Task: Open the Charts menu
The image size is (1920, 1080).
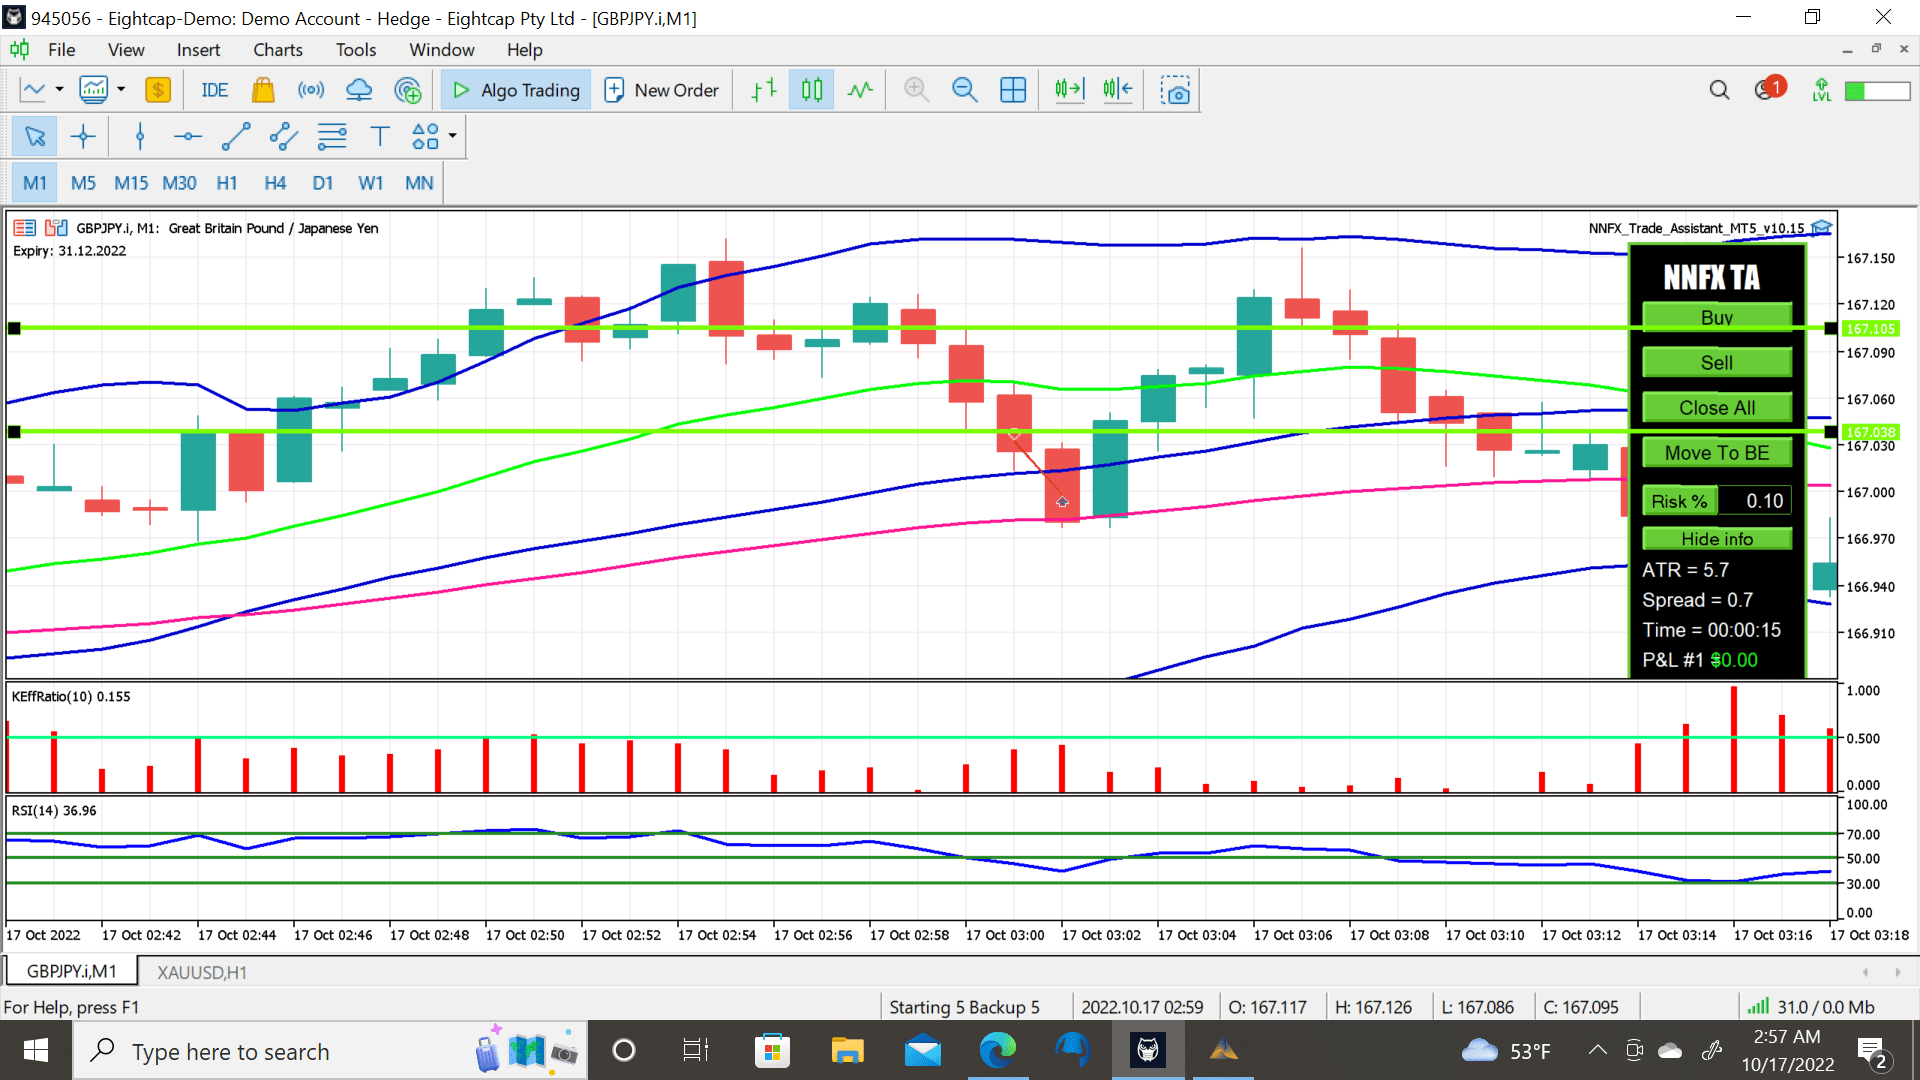Action: coord(277,50)
